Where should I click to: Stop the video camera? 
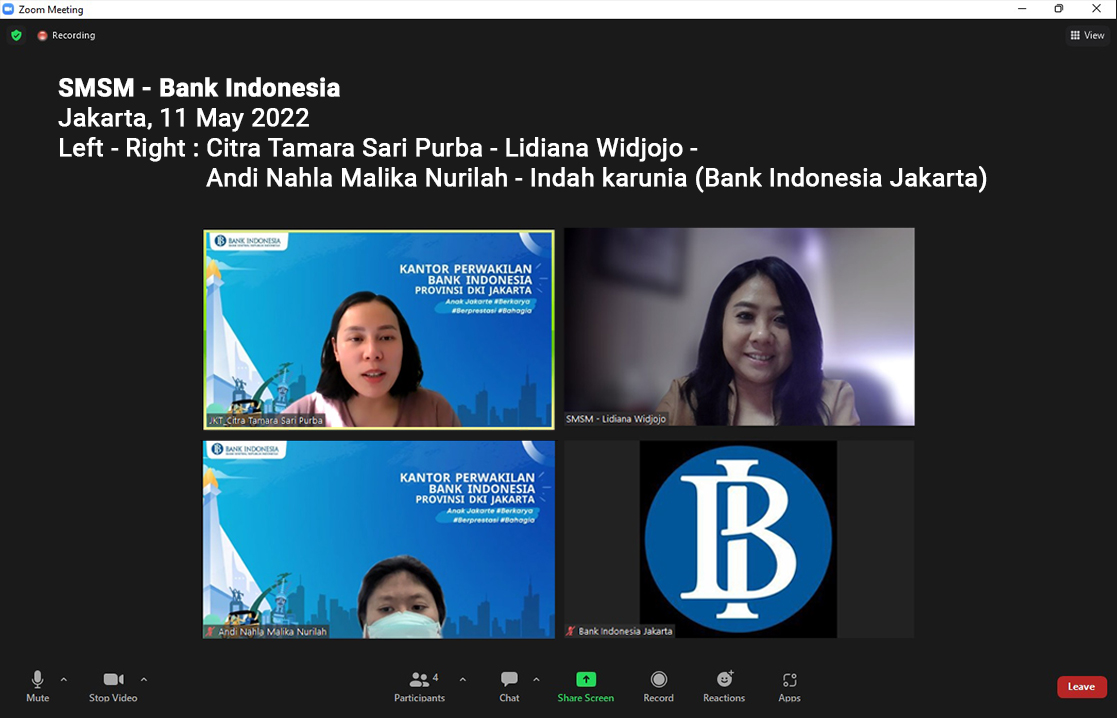(113, 687)
